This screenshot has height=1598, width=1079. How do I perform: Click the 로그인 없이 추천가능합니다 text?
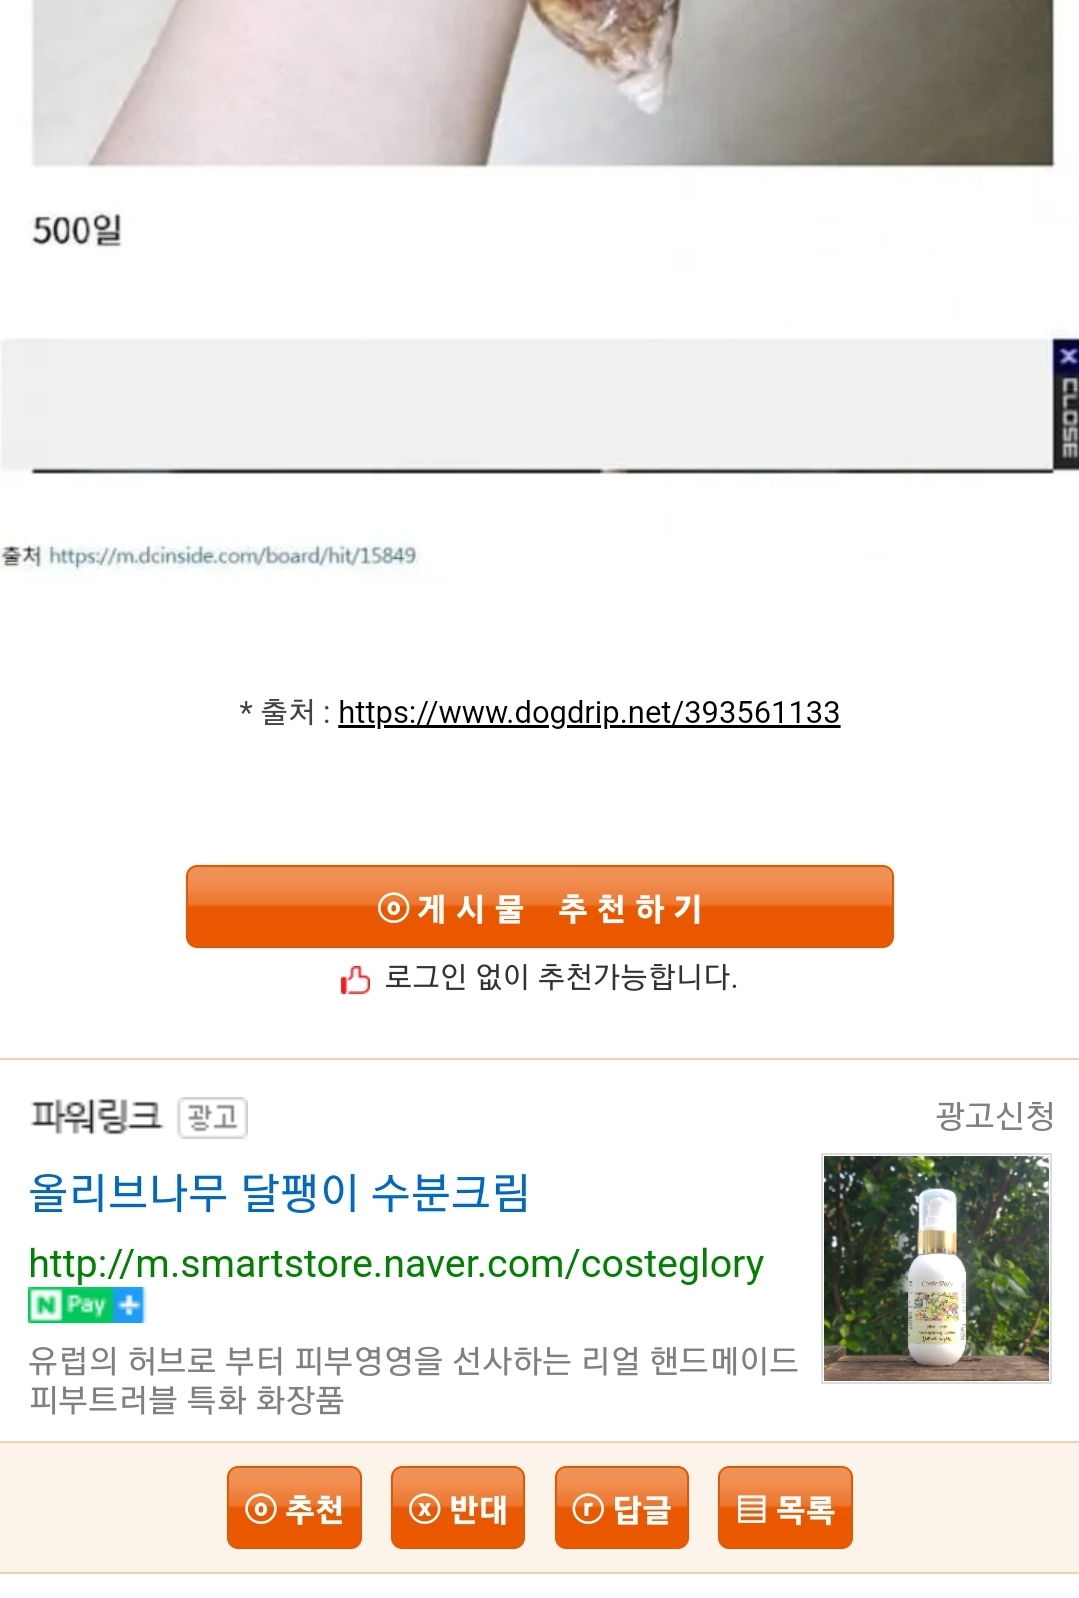(x=561, y=977)
